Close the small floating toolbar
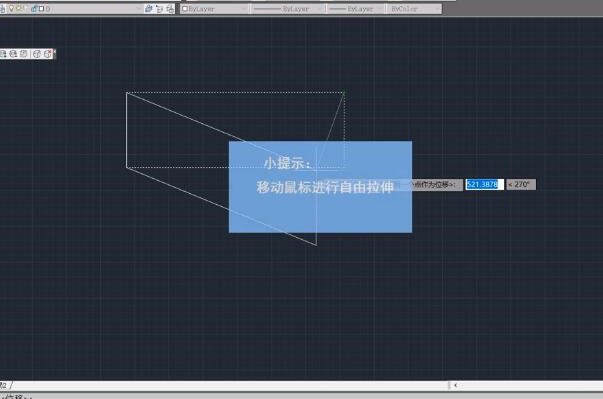 [55, 51]
